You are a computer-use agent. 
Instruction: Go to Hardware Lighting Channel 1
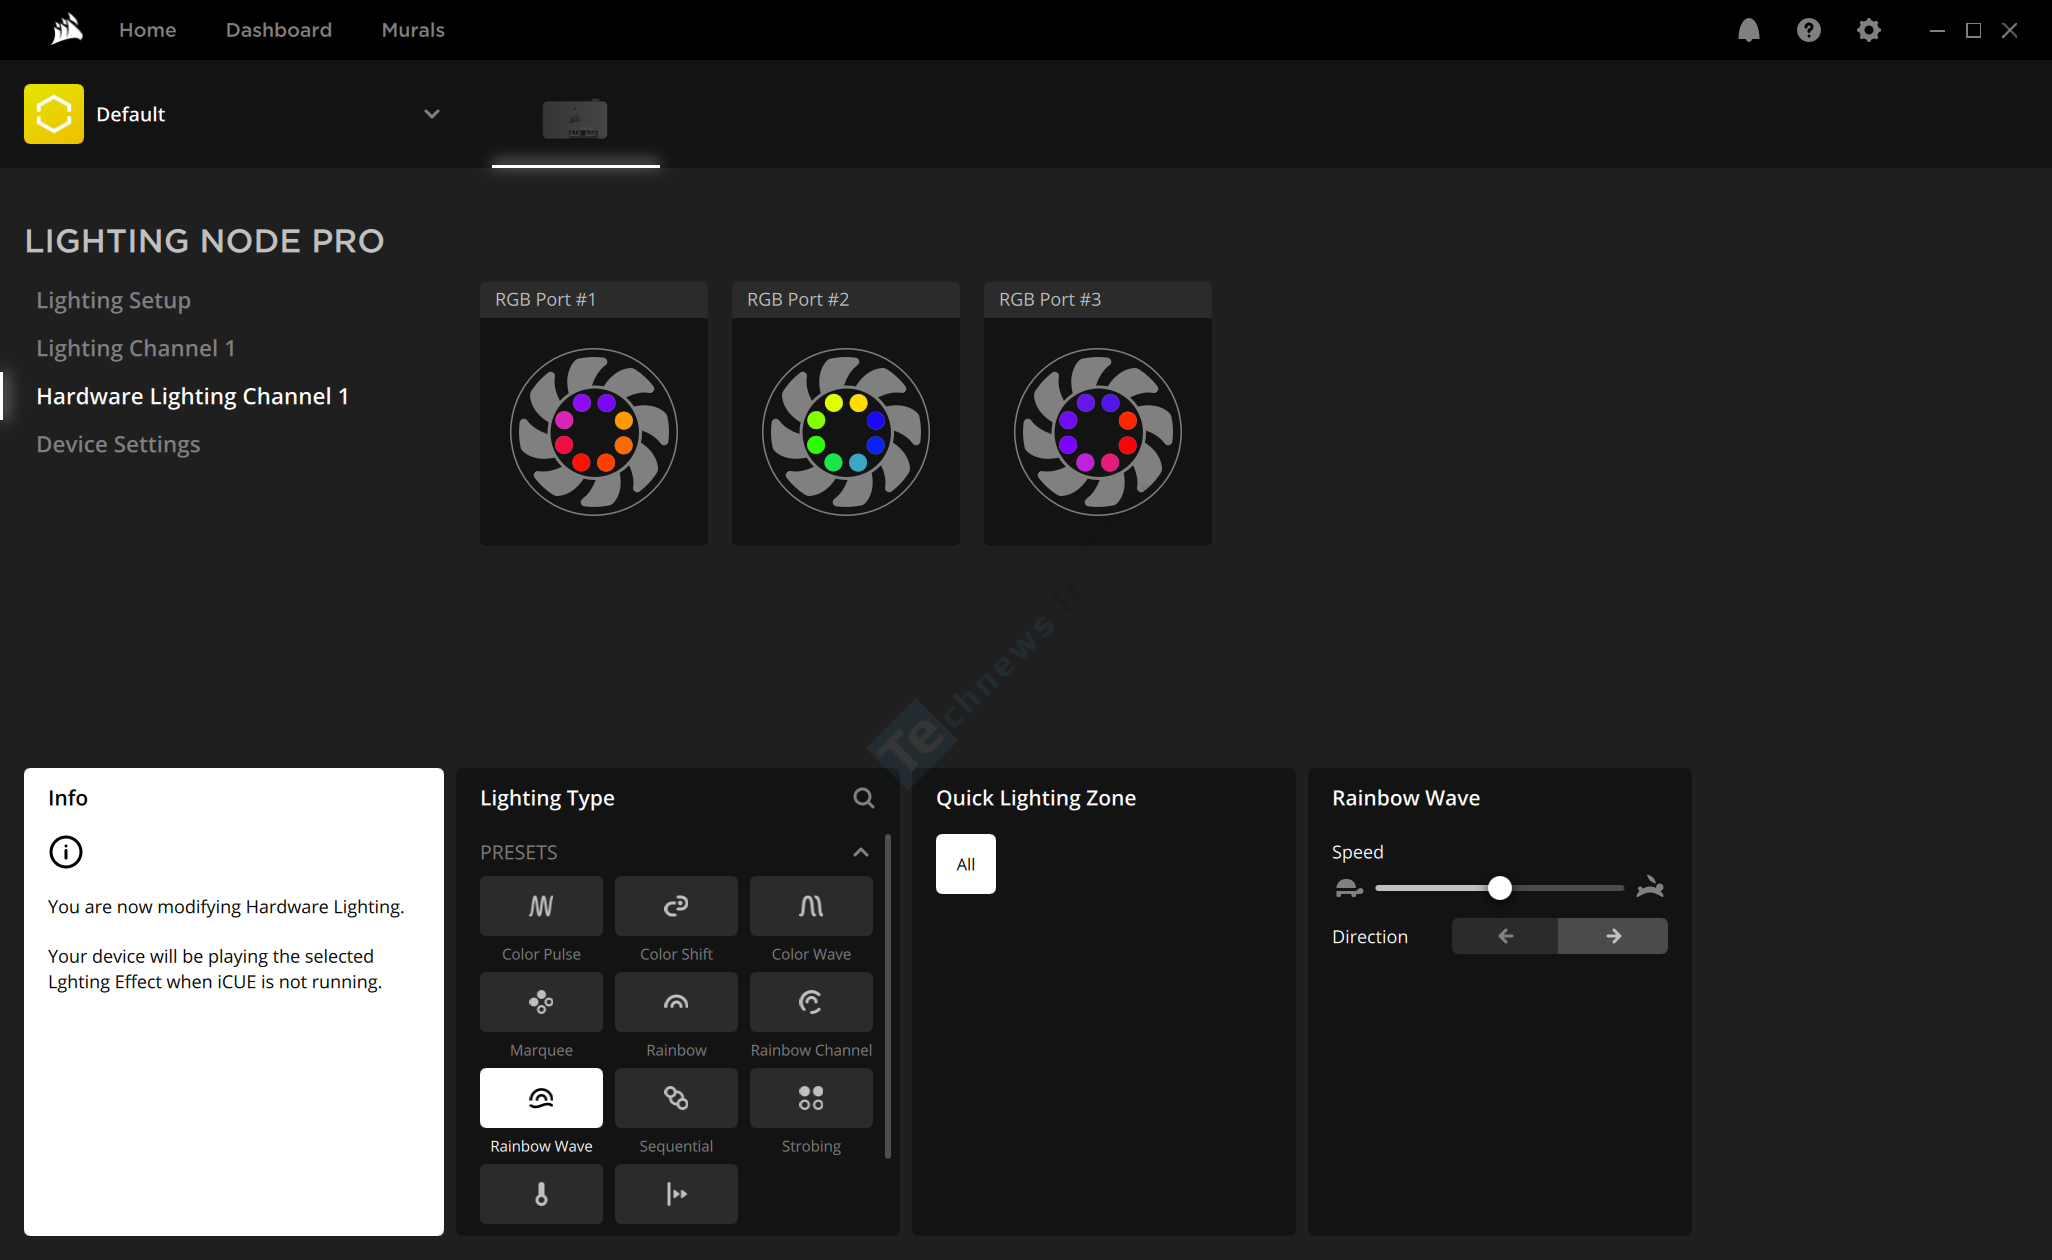pos(193,396)
